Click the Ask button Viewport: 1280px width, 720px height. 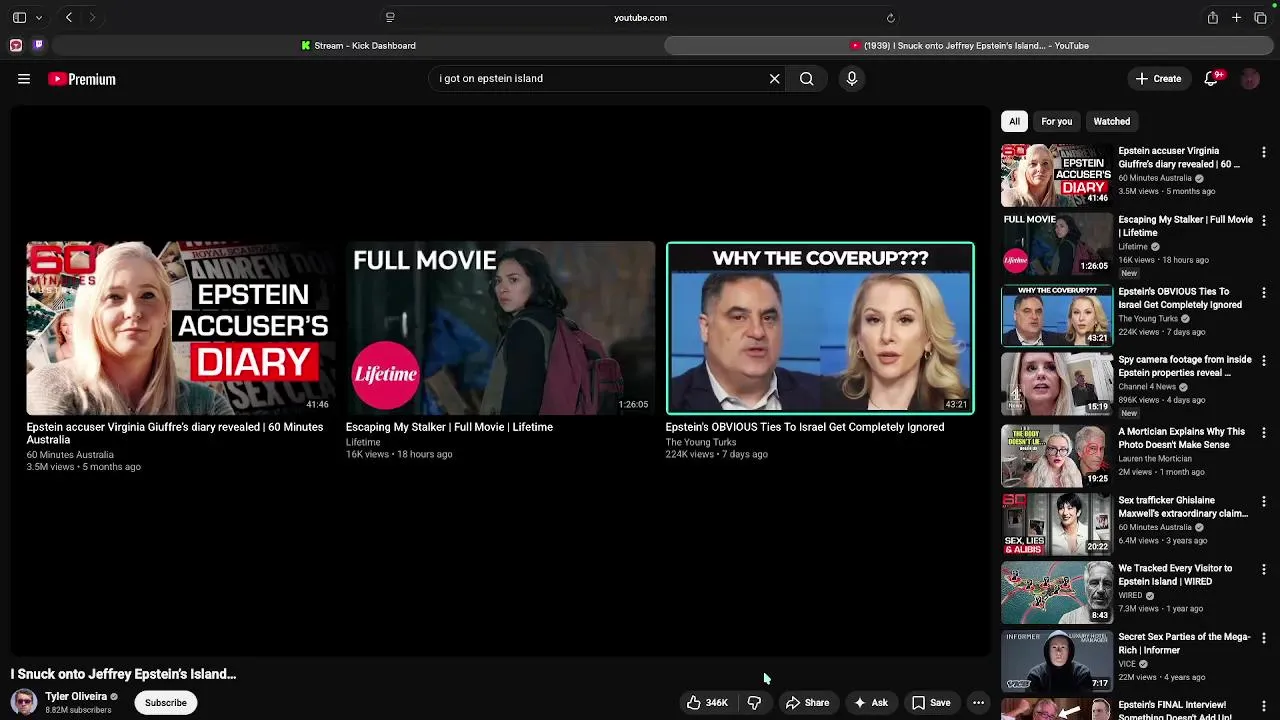click(870, 702)
